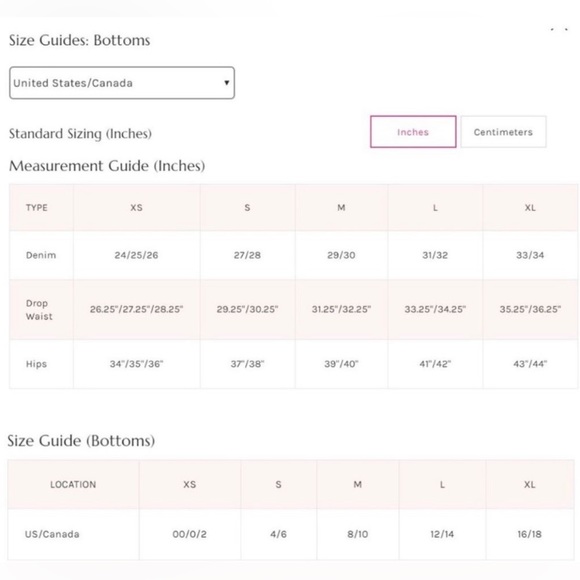Select the Denim row label

point(41,255)
